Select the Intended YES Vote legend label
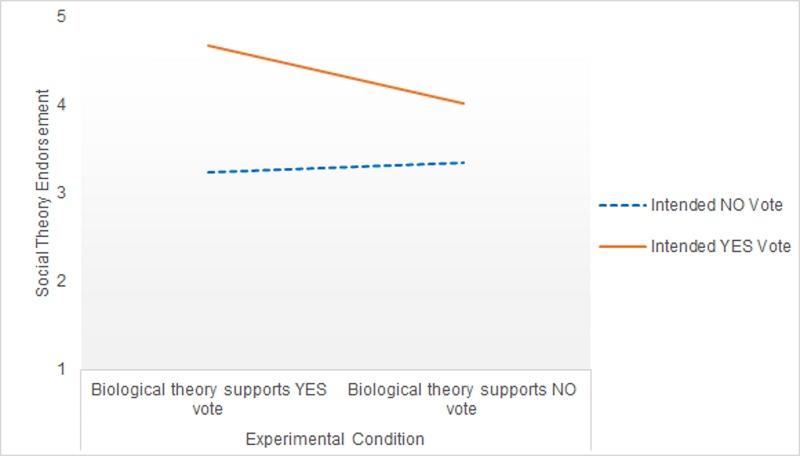Viewport: 800px width, 456px height. pyautogui.click(x=720, y=246)
